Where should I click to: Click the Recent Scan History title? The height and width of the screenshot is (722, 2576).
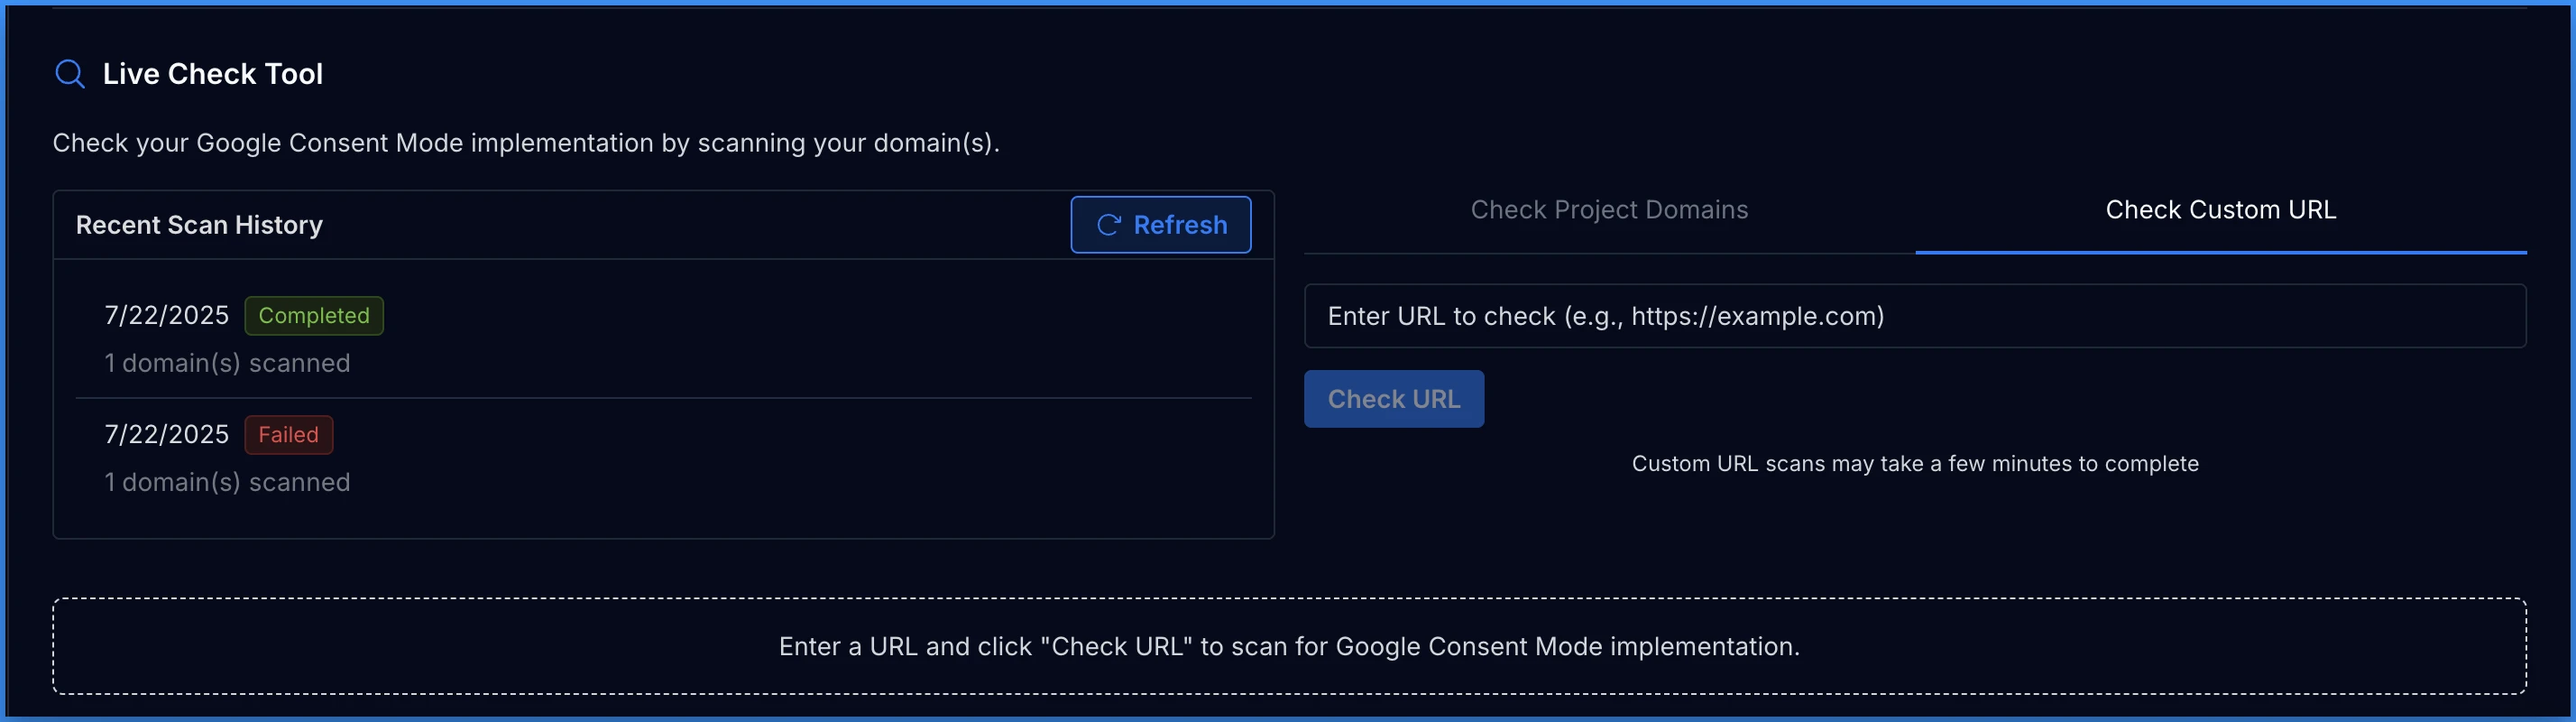coord(199,225)
